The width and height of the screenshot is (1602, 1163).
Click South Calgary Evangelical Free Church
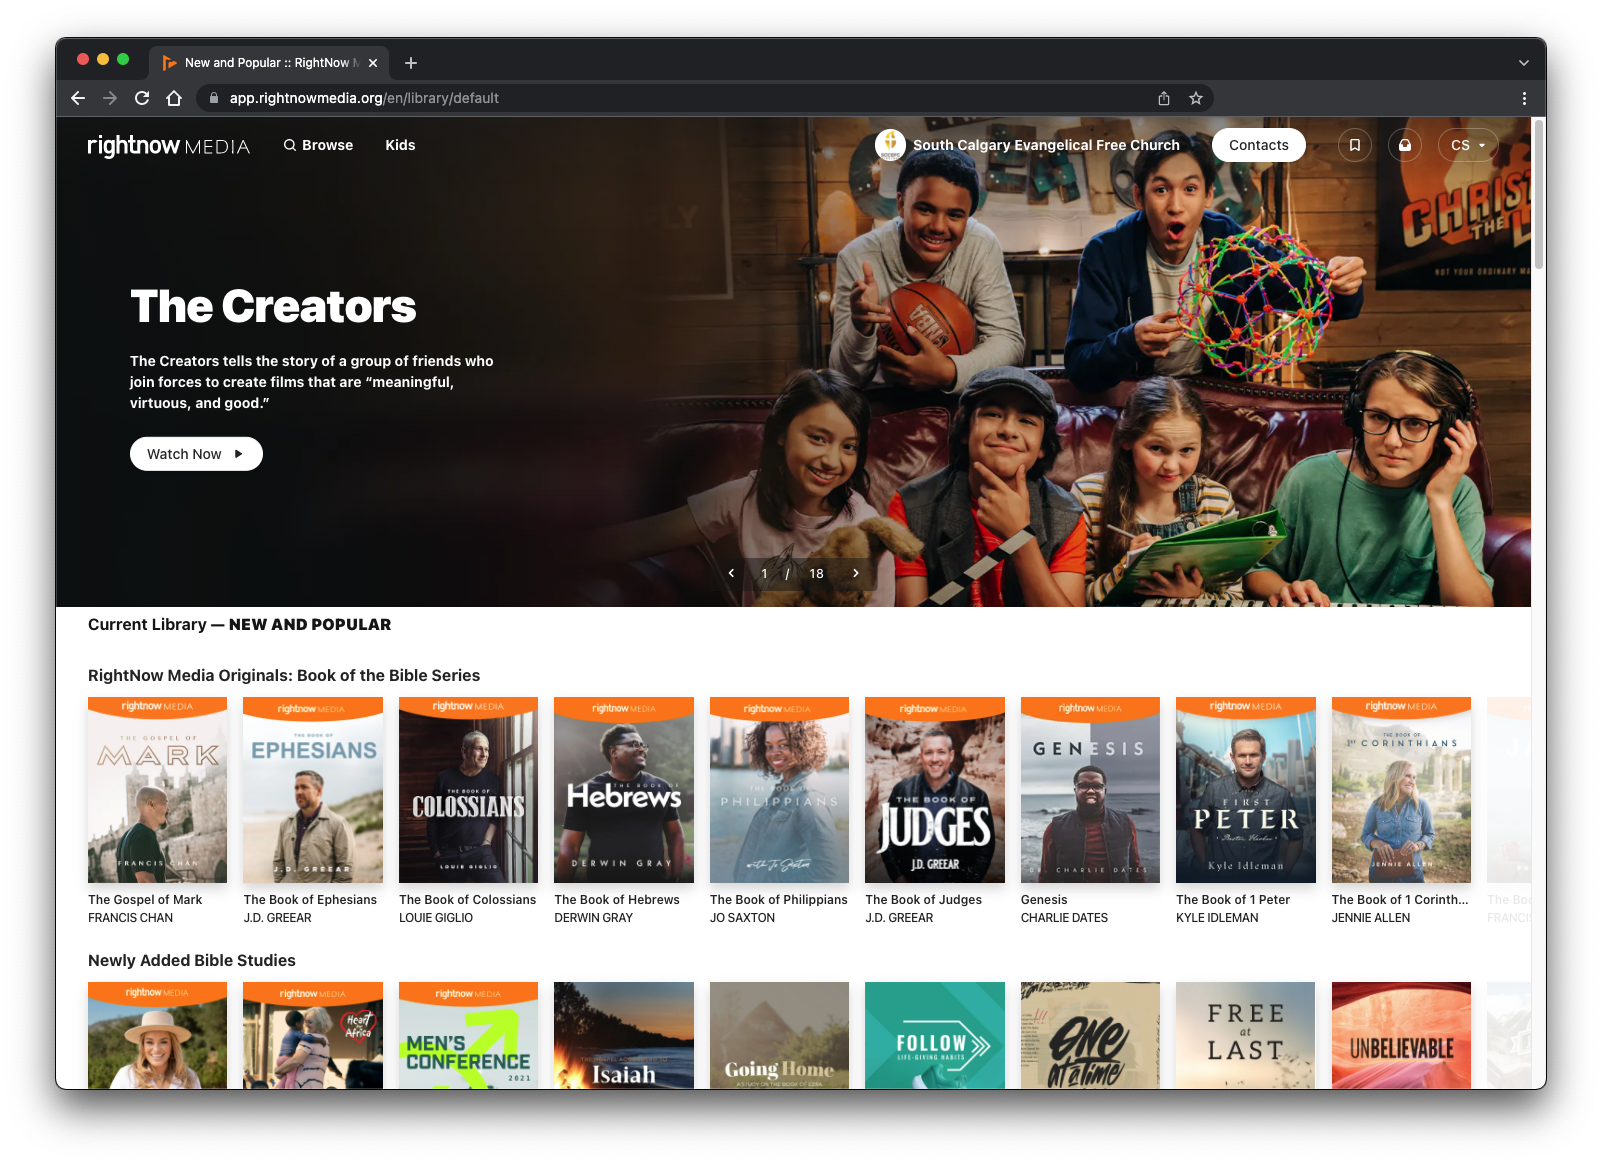click(1046, 145)
